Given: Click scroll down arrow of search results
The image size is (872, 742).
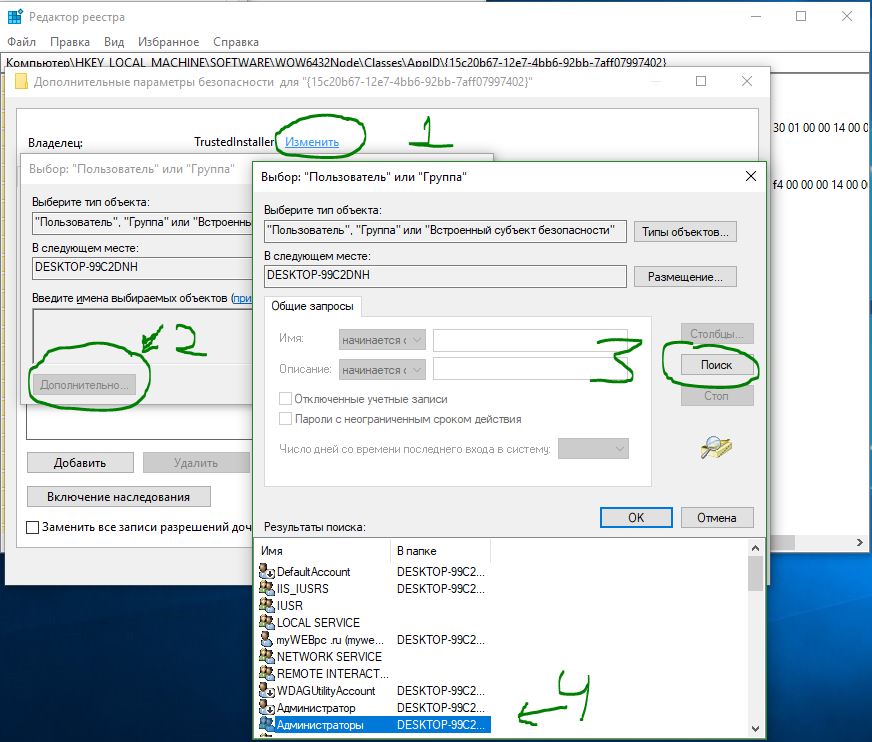Looking at the screenshot, I should pos(755,728).
